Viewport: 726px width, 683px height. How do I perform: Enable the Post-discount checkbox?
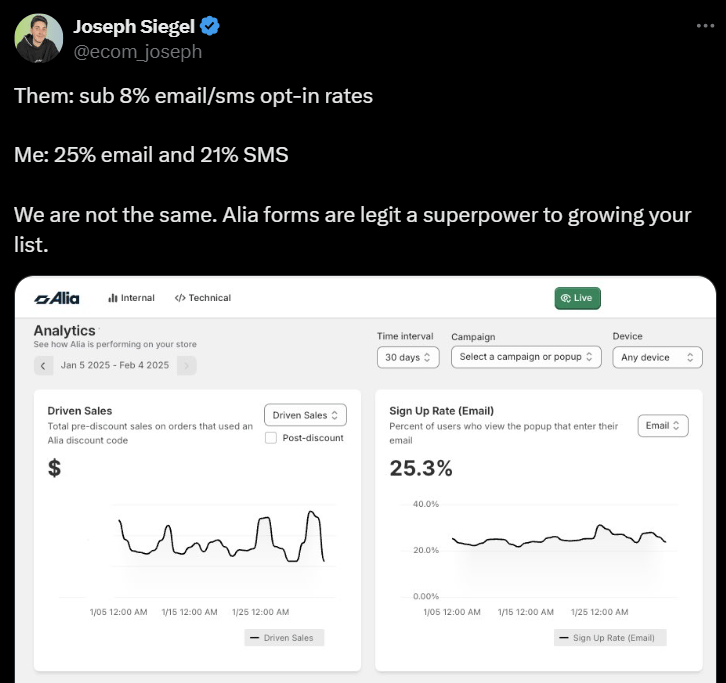[x=271, y=438]
